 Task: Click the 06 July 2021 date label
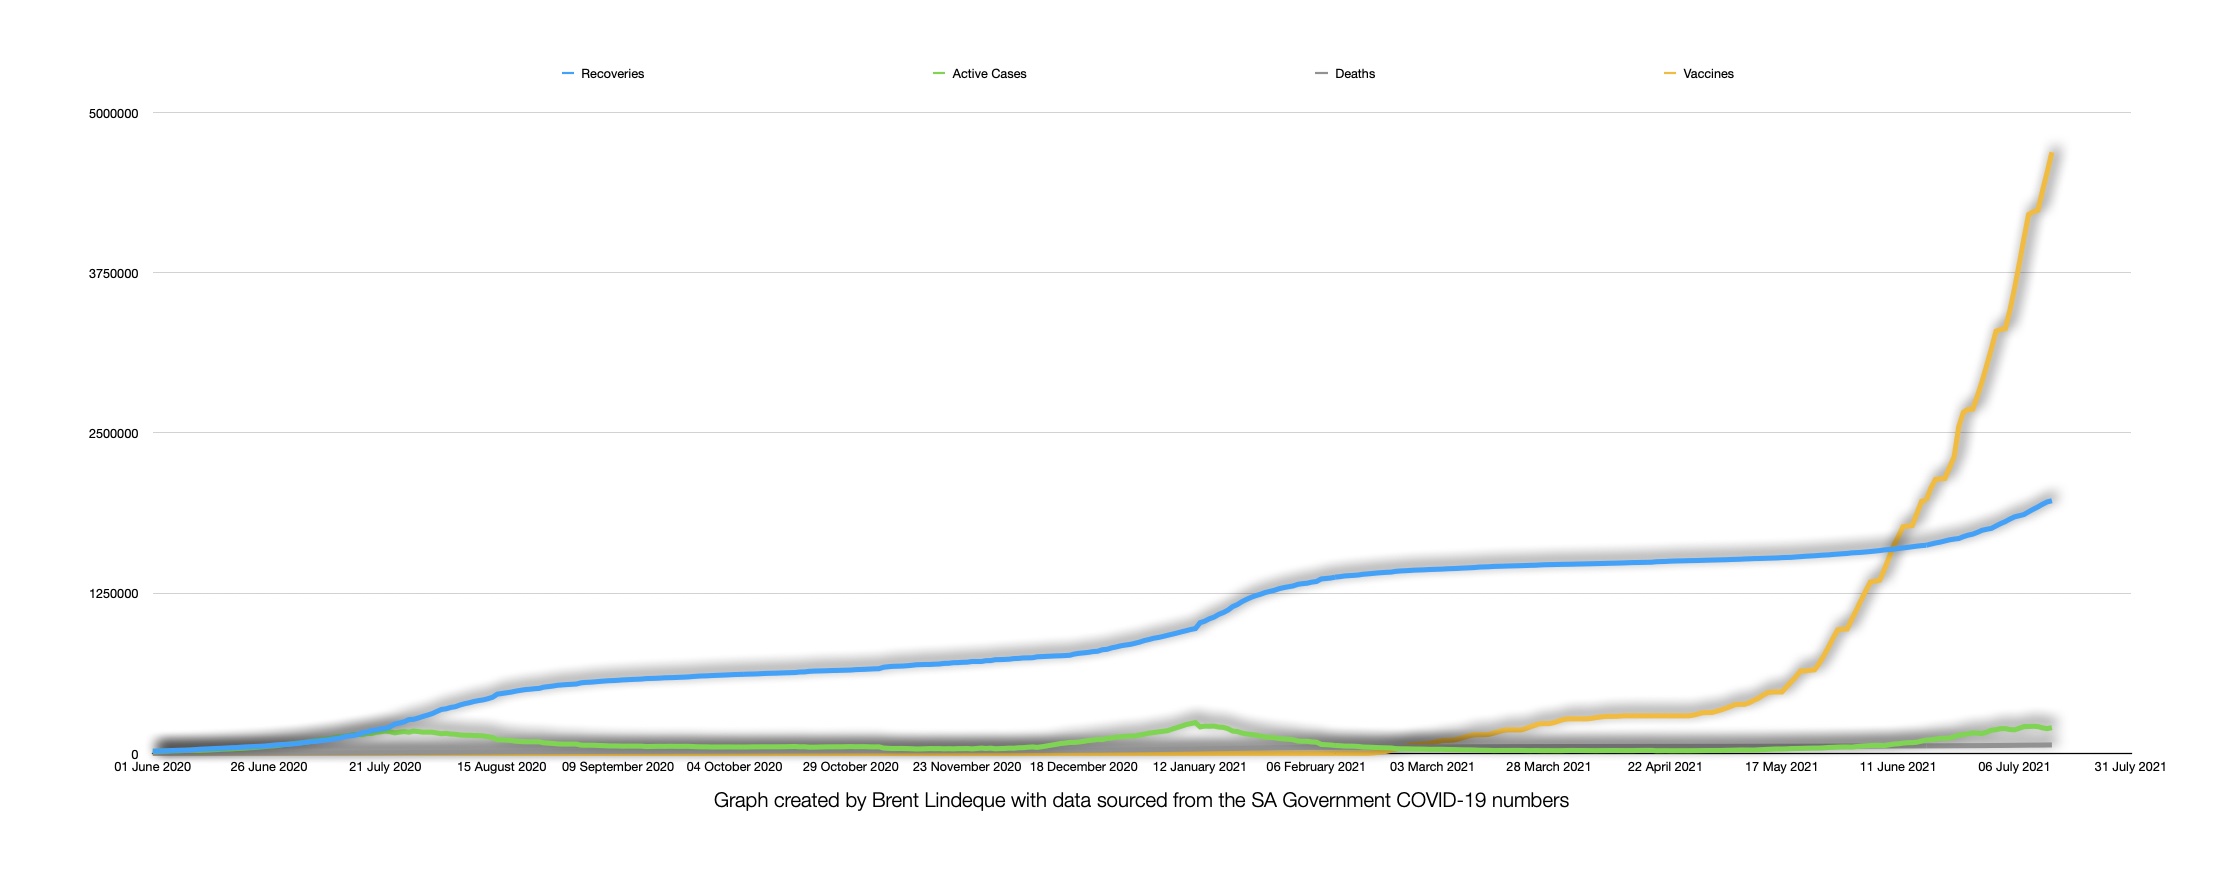[2014, 767]
